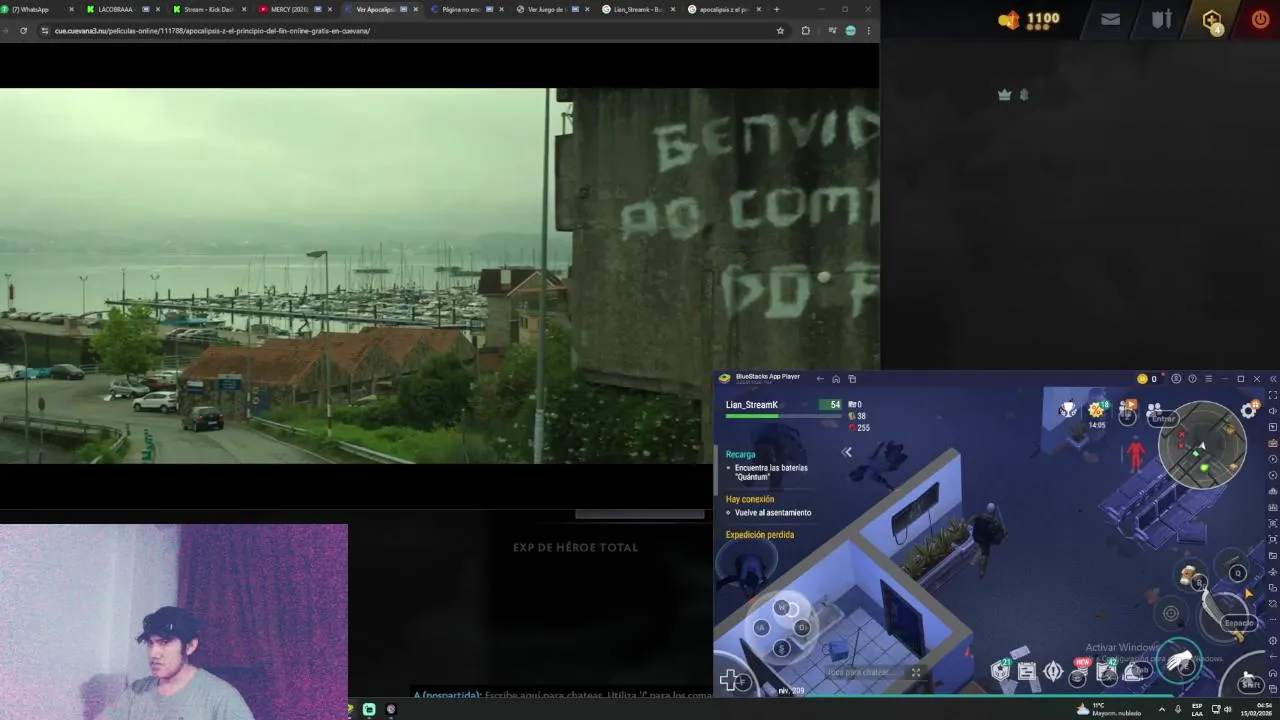Tap the crosshair aim button
This screenshot has height=720, width=1280.
[x=1171, y=613]
